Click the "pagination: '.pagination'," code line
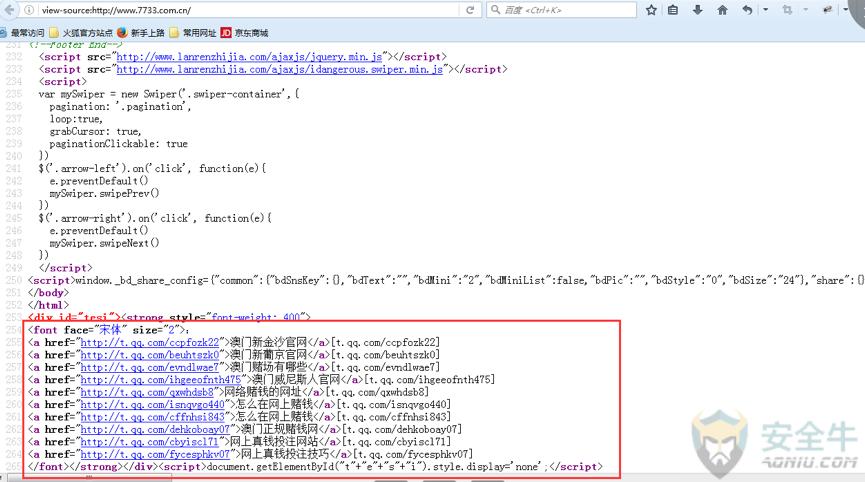The image size is (865, 482). coord(120,106)
